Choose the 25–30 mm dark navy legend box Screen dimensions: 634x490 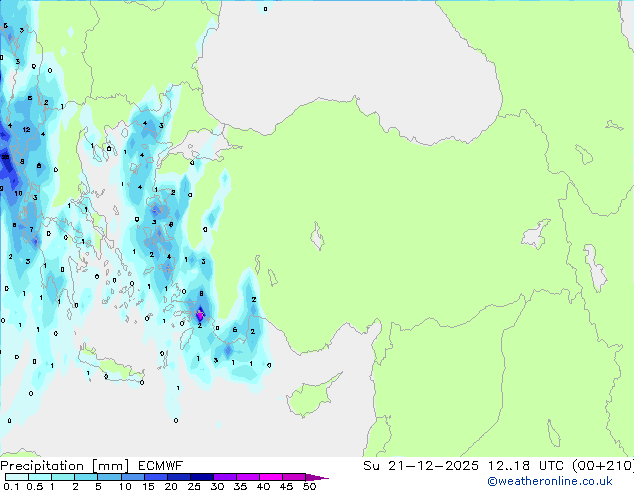point(201,477)
